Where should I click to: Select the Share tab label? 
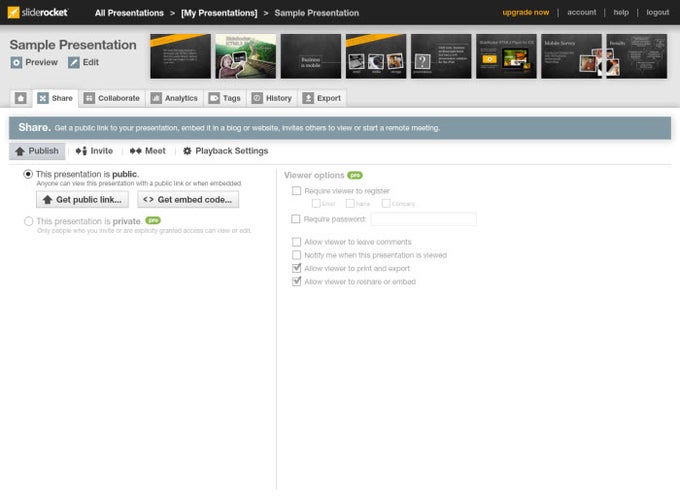point(62,98)
